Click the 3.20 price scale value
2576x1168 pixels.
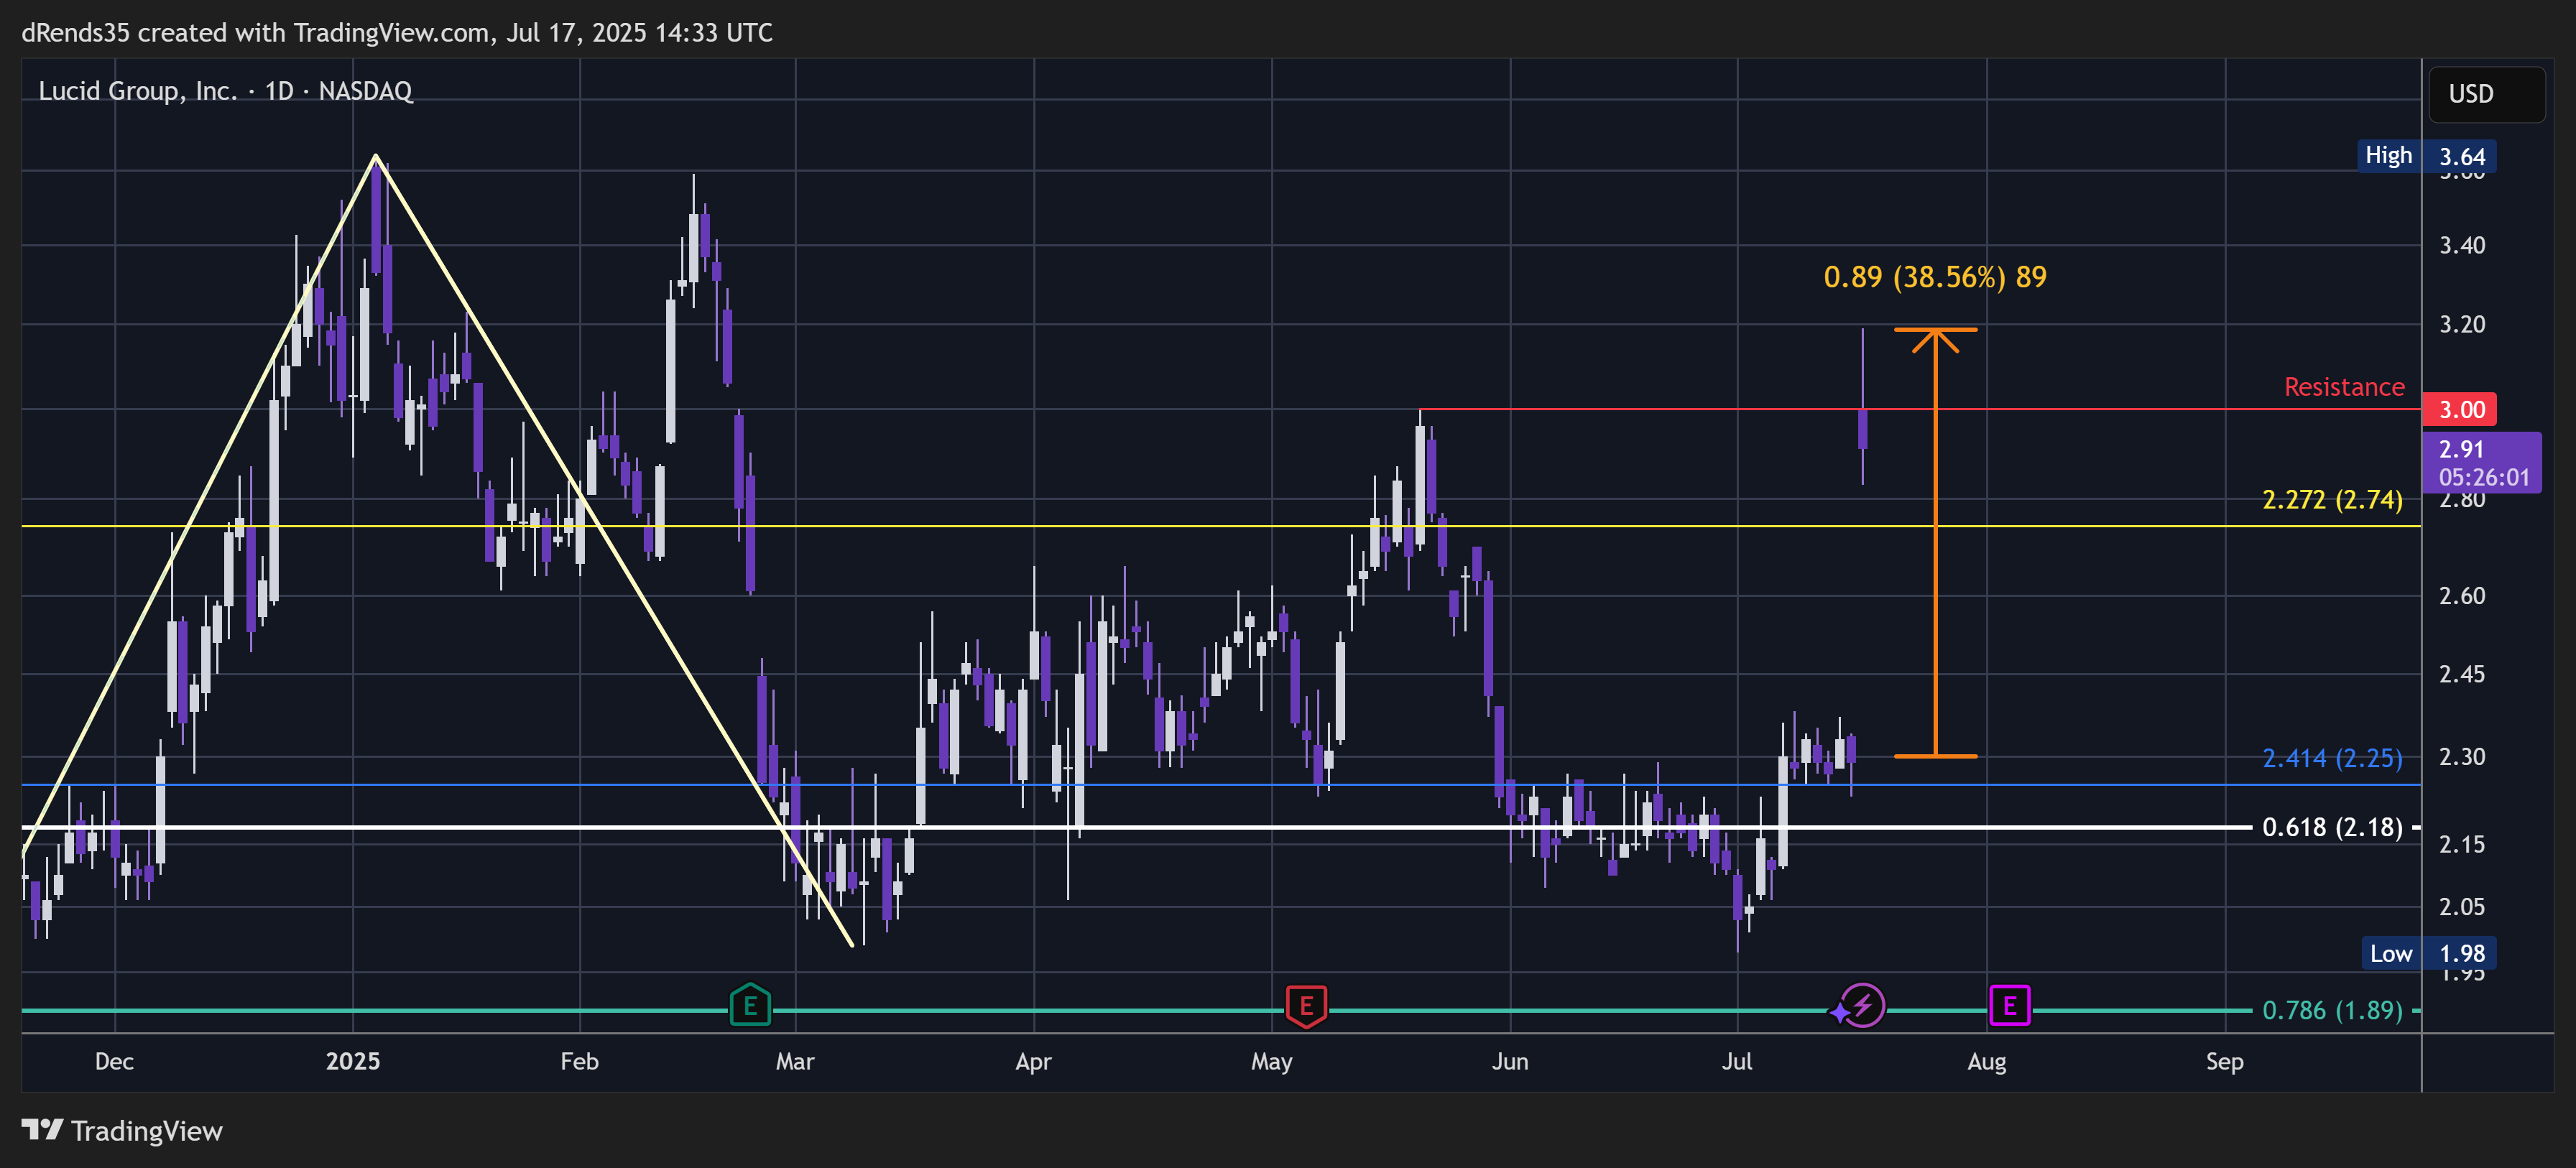[2462, 324]
